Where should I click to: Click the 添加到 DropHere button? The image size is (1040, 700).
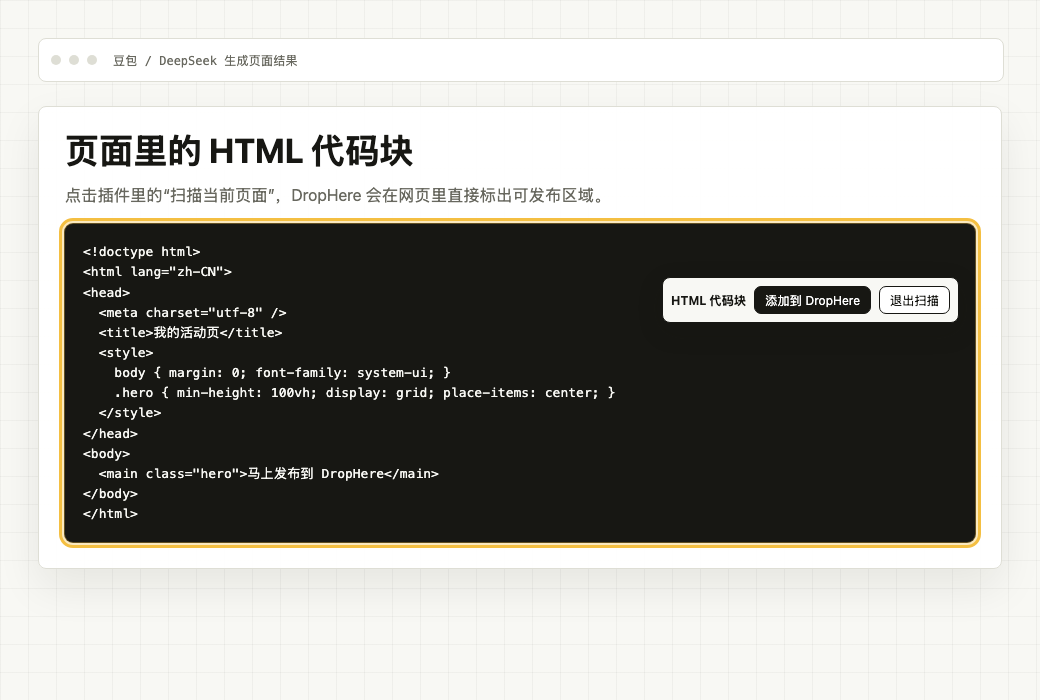(812, 301)
